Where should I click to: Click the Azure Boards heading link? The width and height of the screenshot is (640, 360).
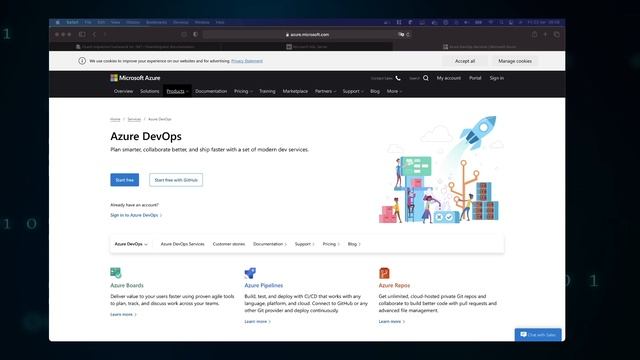[127, 285]
